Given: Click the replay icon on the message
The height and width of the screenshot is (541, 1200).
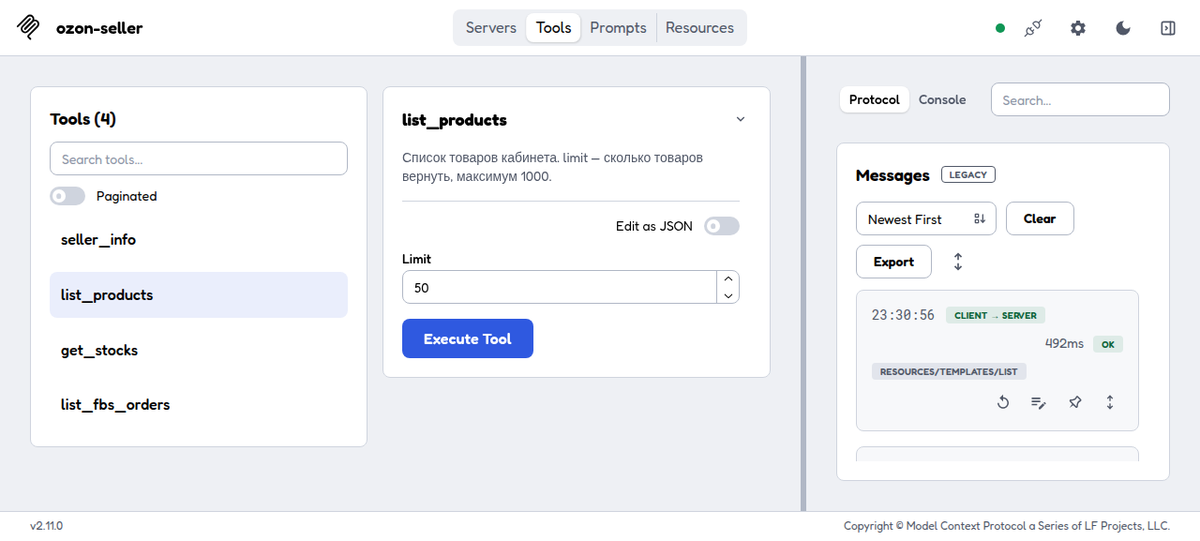Looking at the screenshot, I should pos(1003,402).
